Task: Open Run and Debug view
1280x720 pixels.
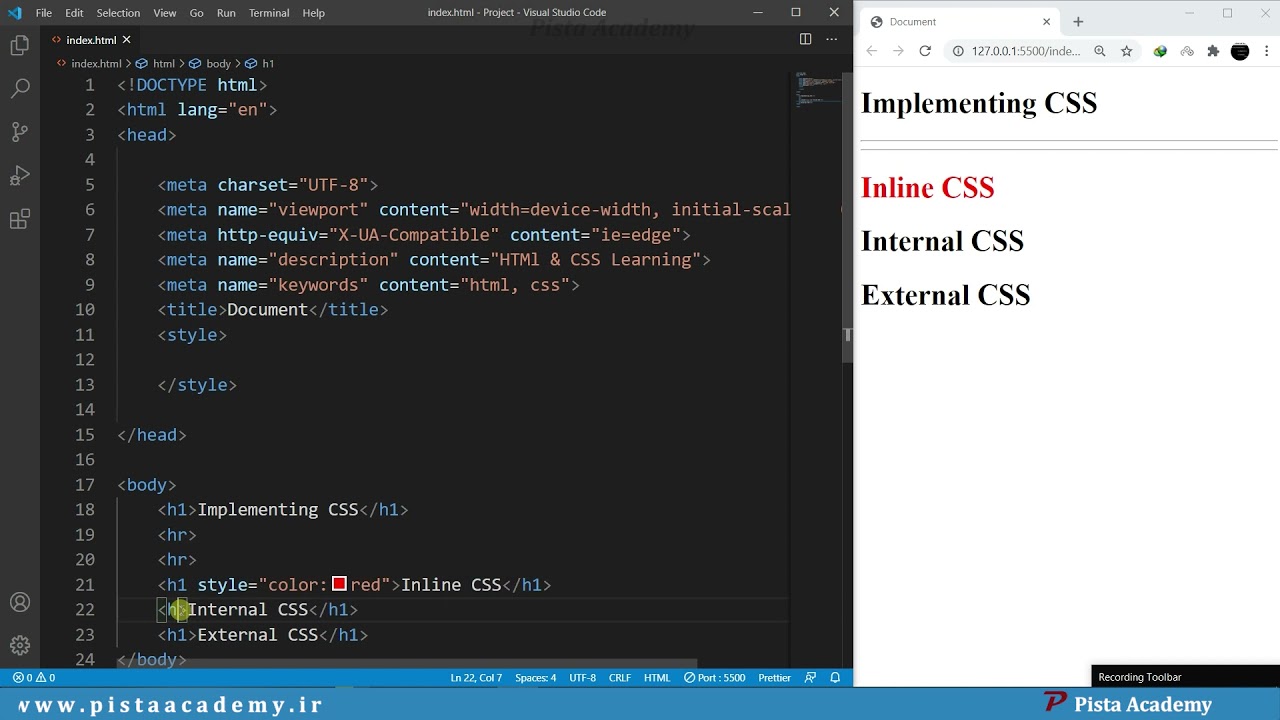Action: tap(20, 176)
